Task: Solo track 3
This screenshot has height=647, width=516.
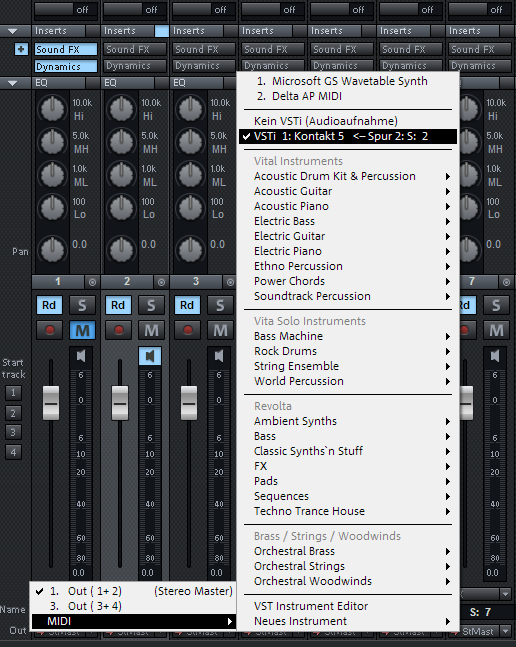Action: point(220,305)
